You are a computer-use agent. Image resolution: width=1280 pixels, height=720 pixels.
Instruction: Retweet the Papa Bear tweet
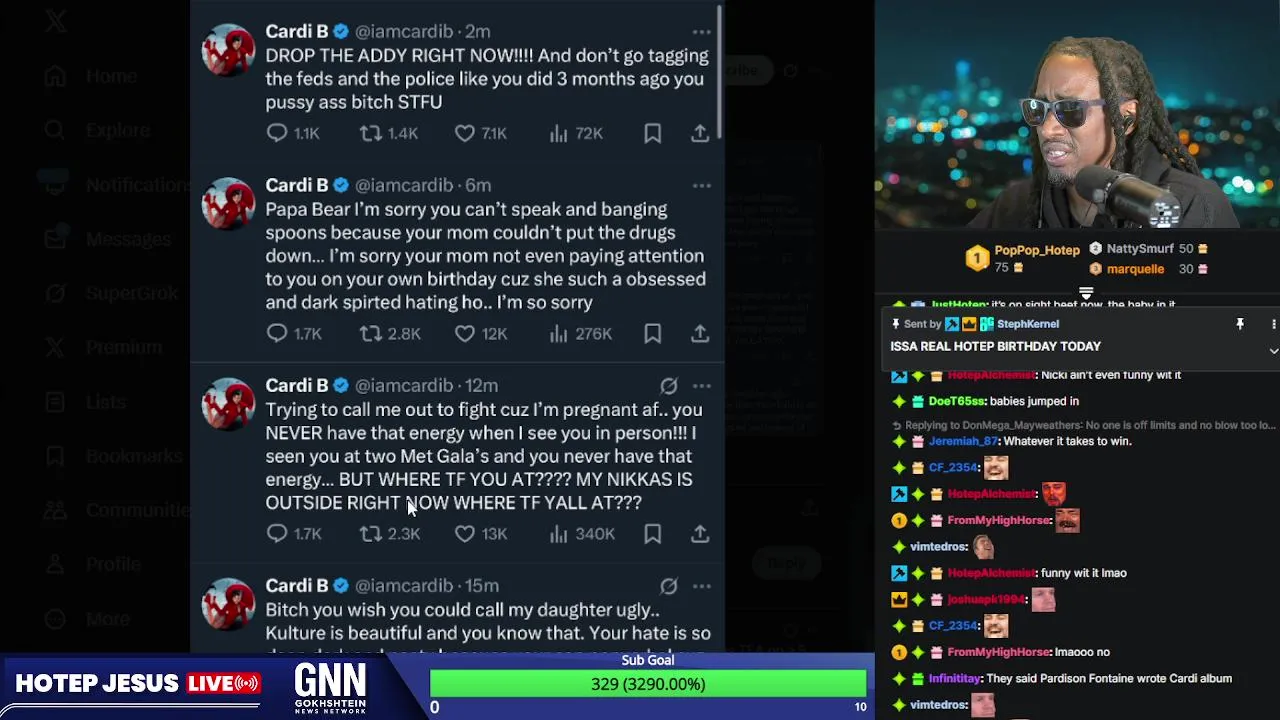[x=371, y=333]
